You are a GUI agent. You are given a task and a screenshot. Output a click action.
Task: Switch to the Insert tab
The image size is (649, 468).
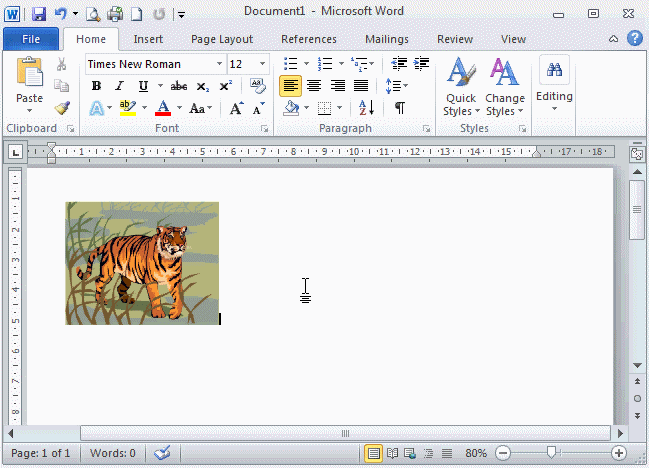click(148, 39)
